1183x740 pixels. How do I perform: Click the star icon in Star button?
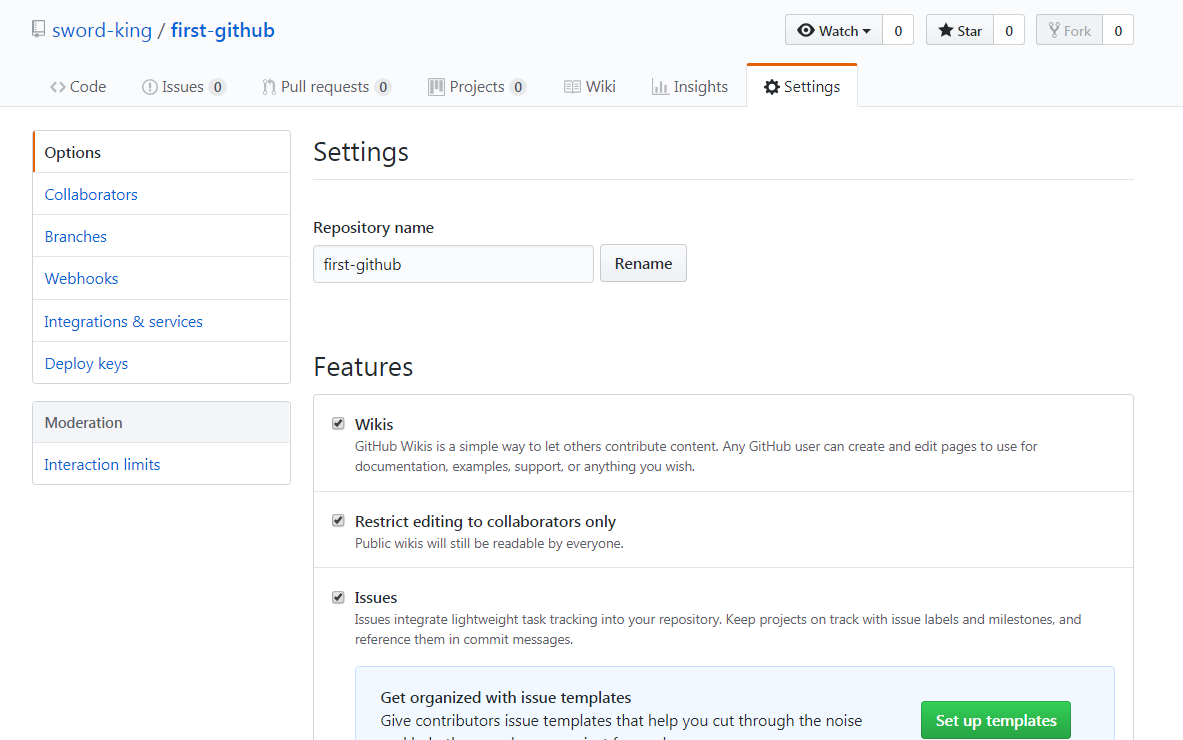tap(945, 30)
